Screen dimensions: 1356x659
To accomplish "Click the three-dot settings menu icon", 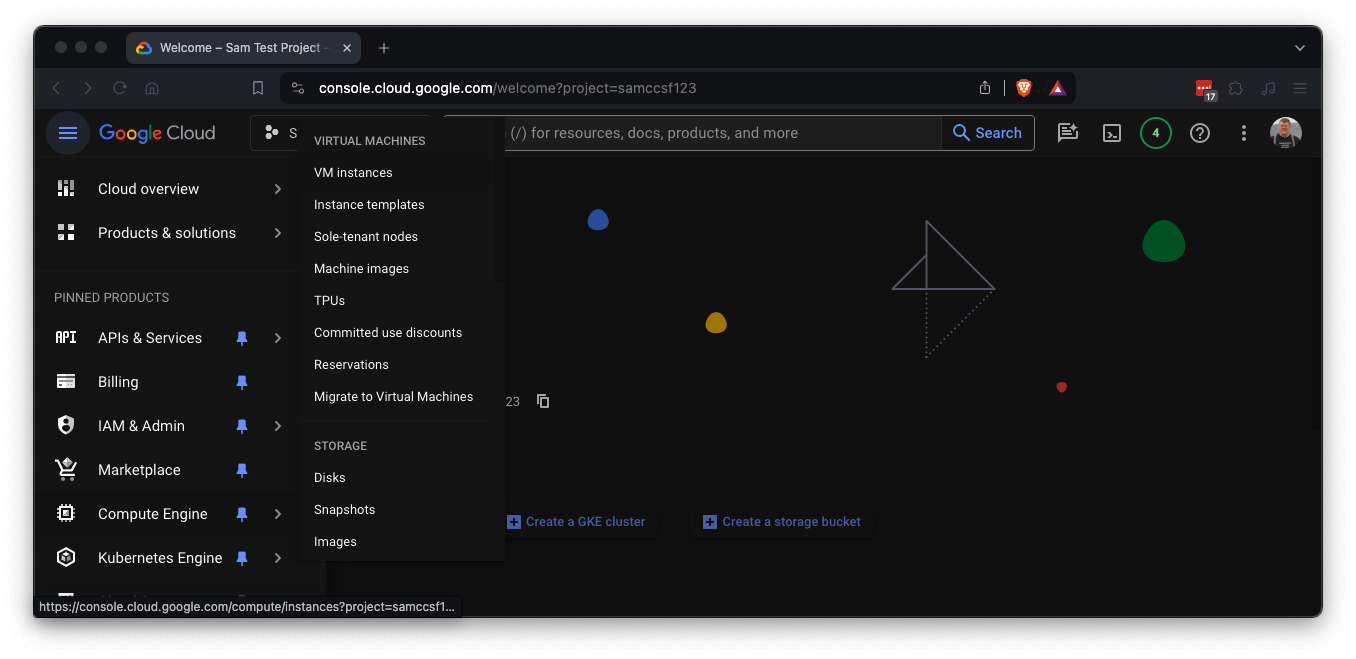I will 1244,133.
